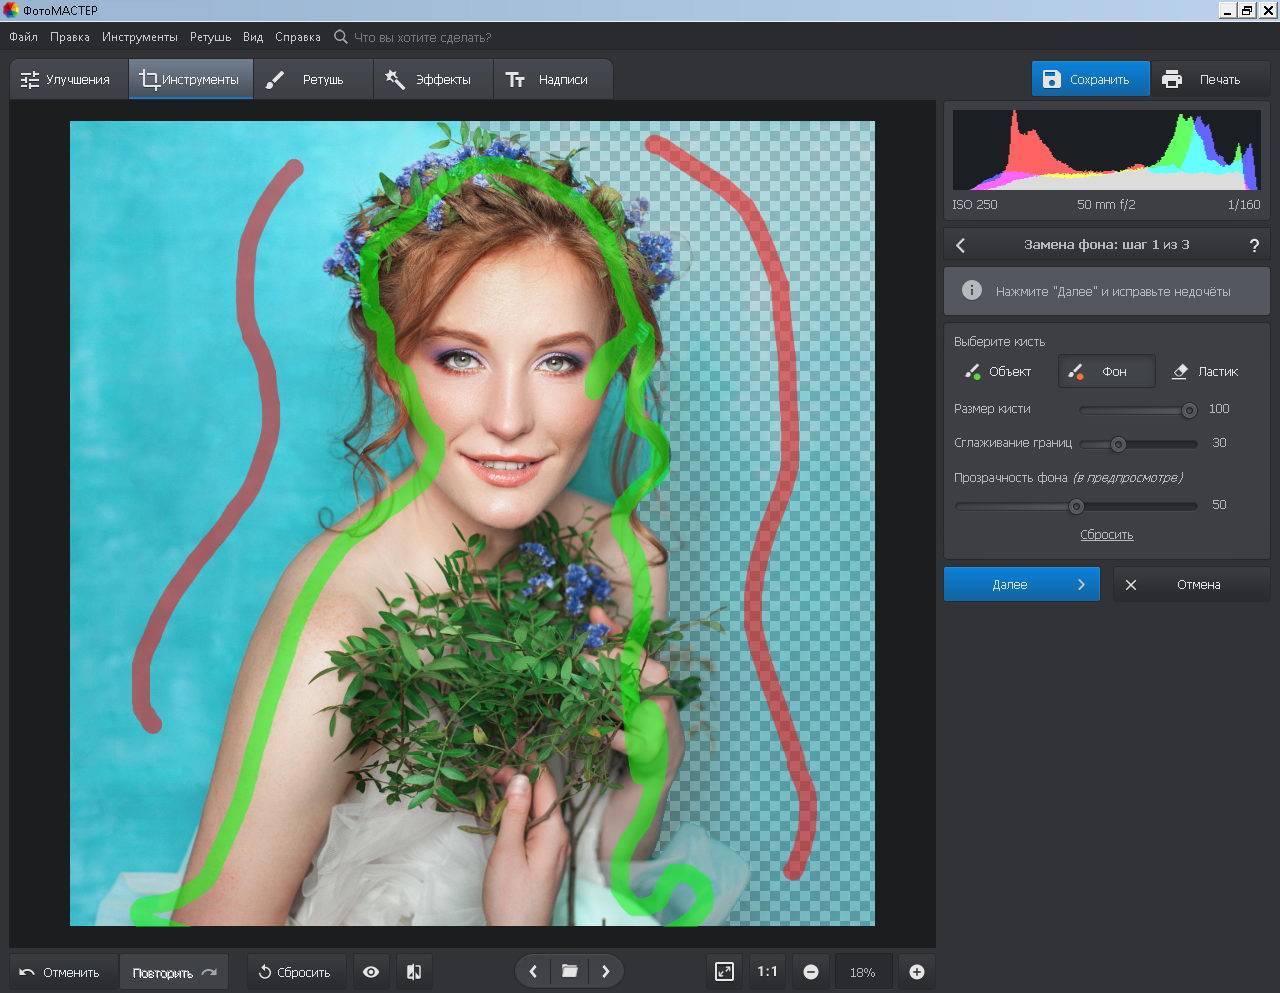Click the before/after compare icon
Screen dimensions: 1280x993
point(413,972)
